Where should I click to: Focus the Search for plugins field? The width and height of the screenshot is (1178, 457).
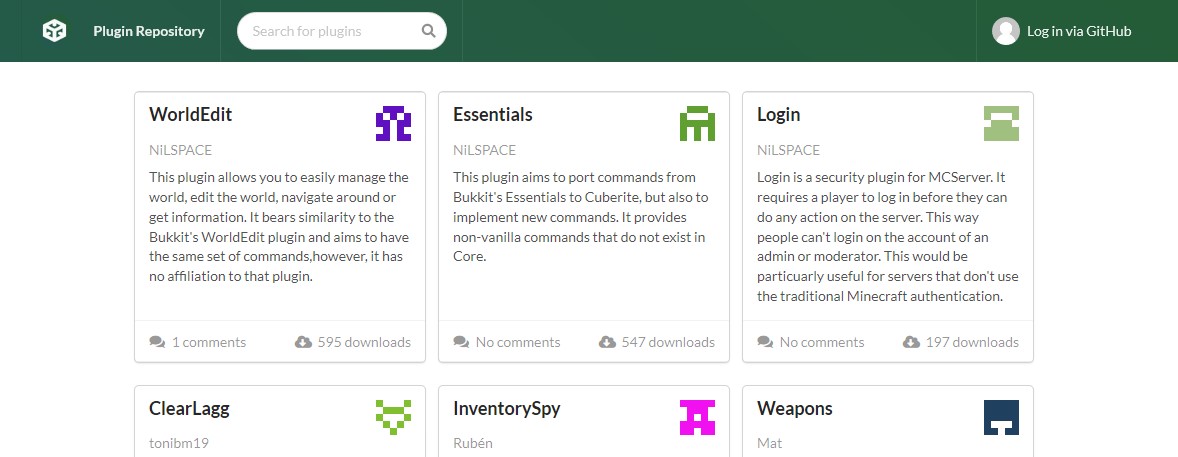click(330, 31)
